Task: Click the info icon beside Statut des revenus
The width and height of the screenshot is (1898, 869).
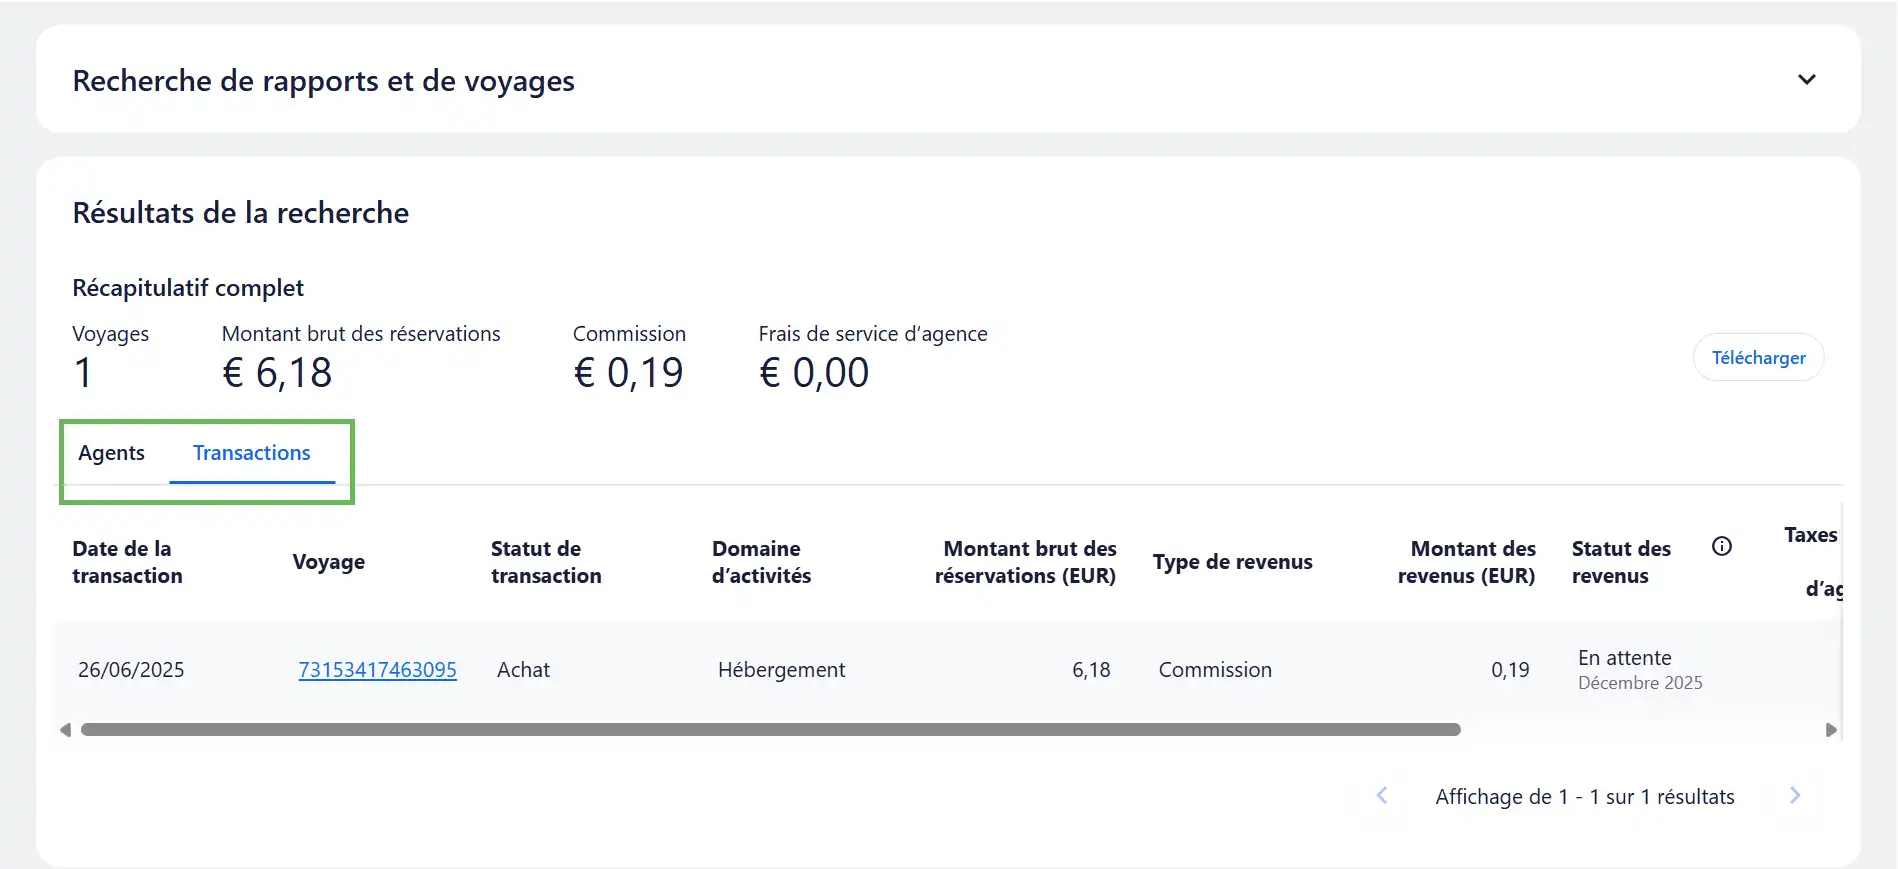Action: (x=1721, y=546)
